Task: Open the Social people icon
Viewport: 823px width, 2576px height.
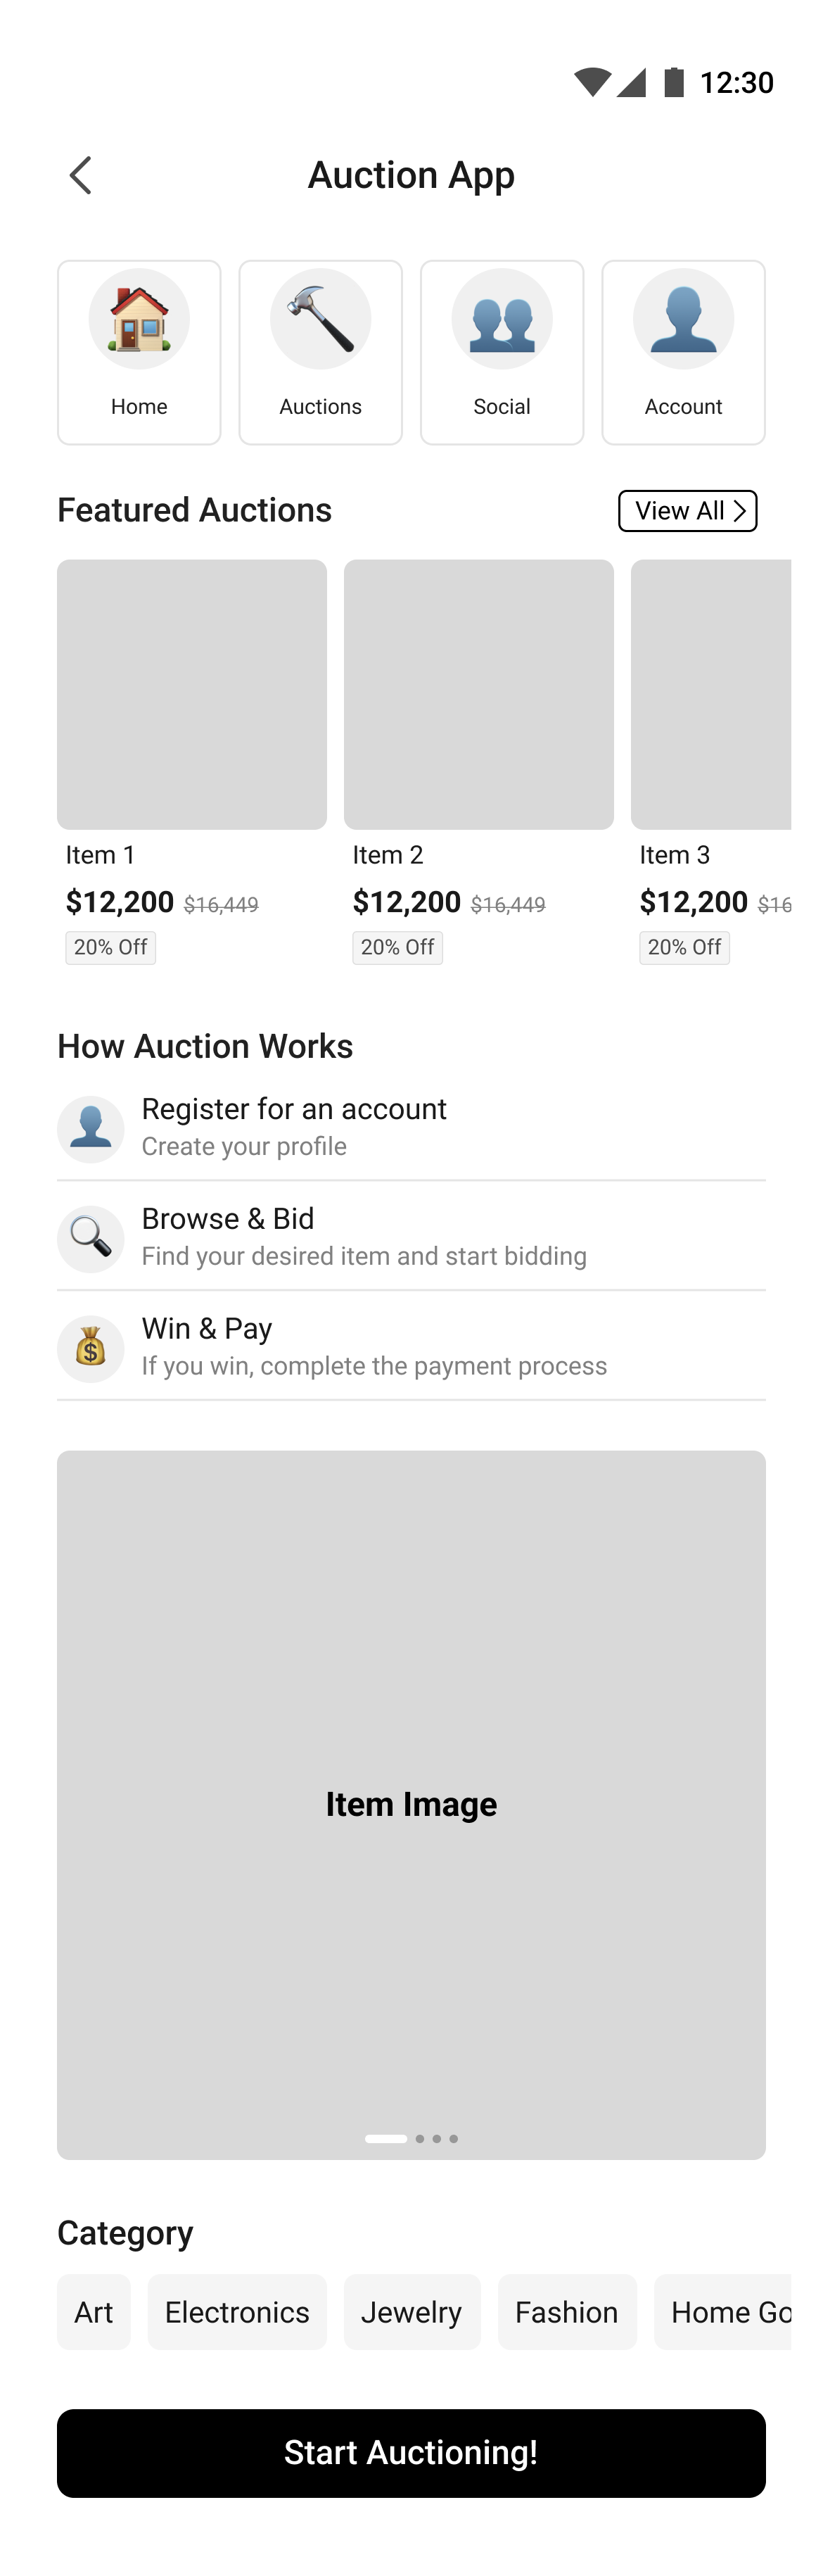Action: pos(501,319)
